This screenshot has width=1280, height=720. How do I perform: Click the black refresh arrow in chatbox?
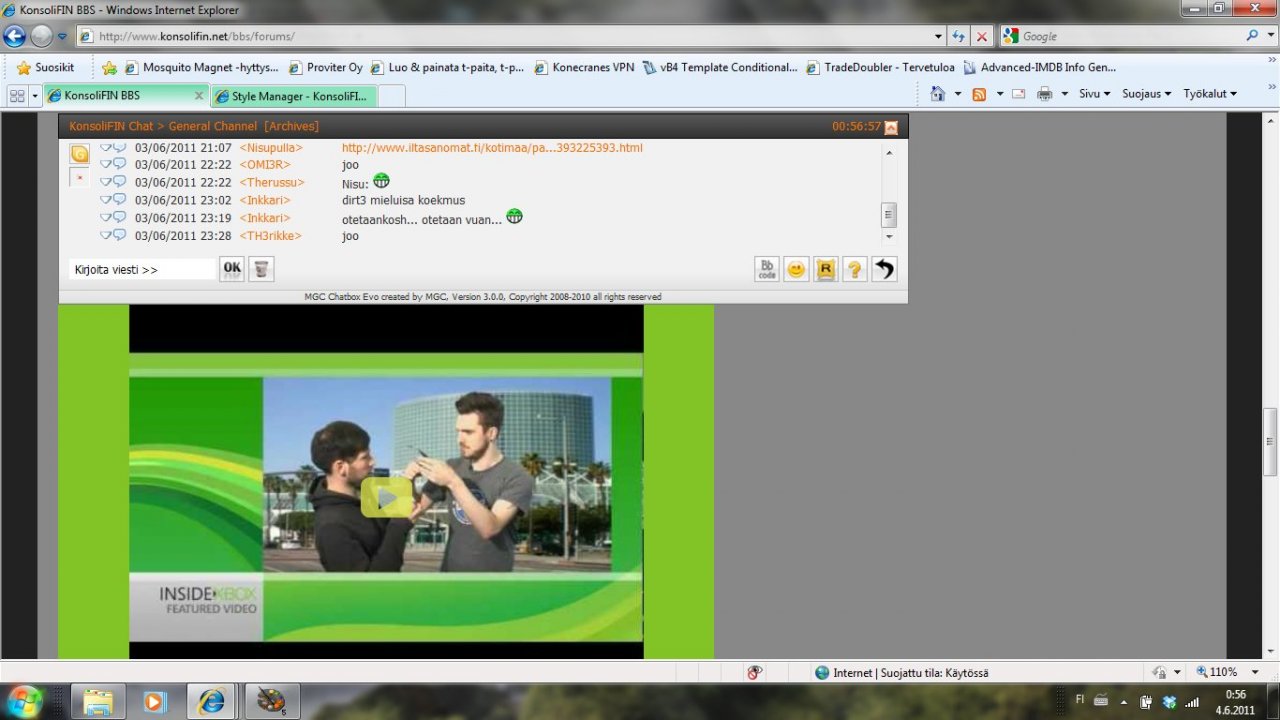coord(884,269)
